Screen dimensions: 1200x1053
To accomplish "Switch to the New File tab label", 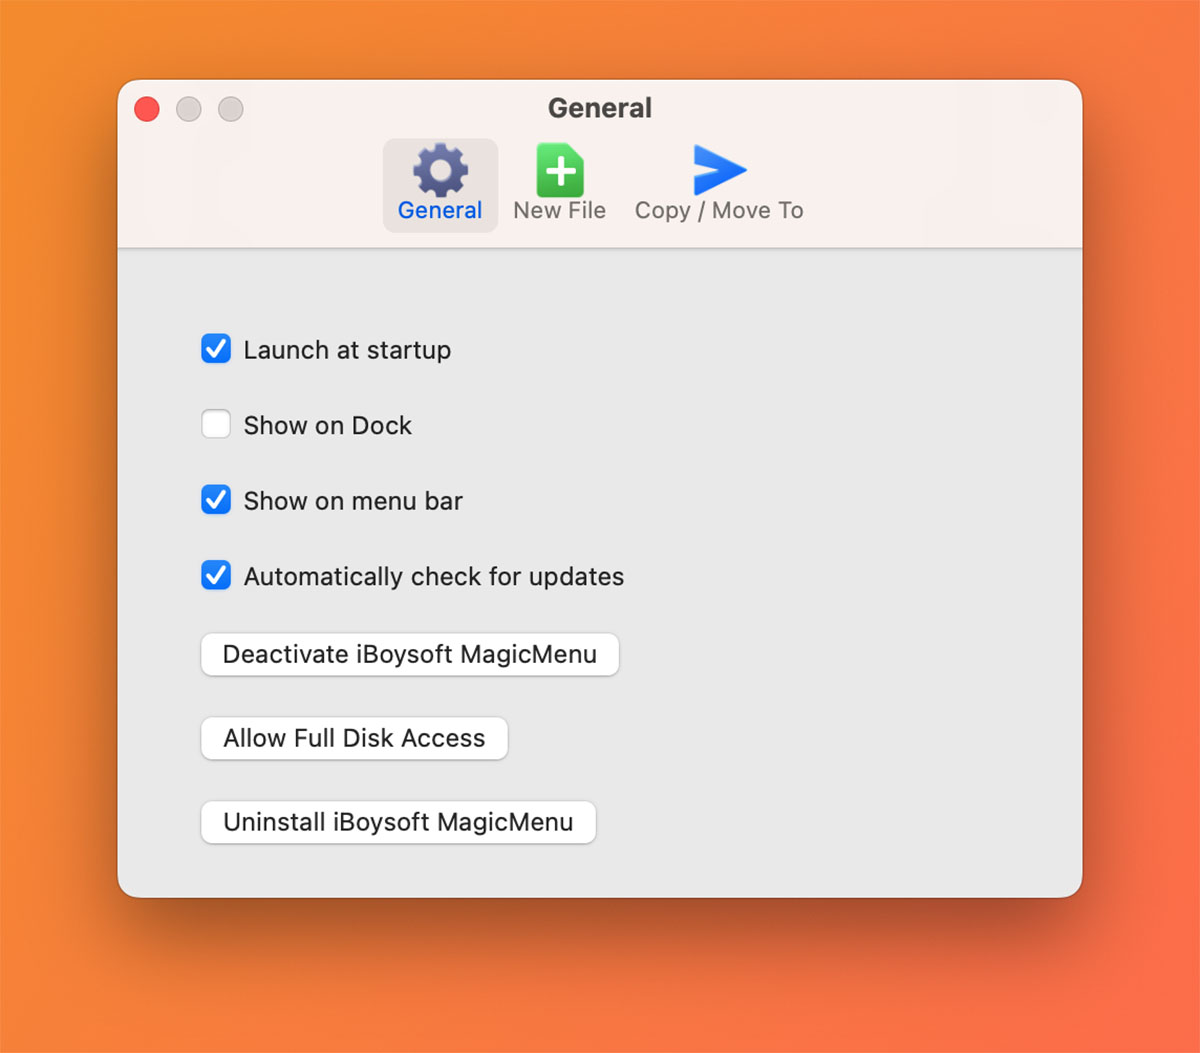I will [x=560, y=211].
